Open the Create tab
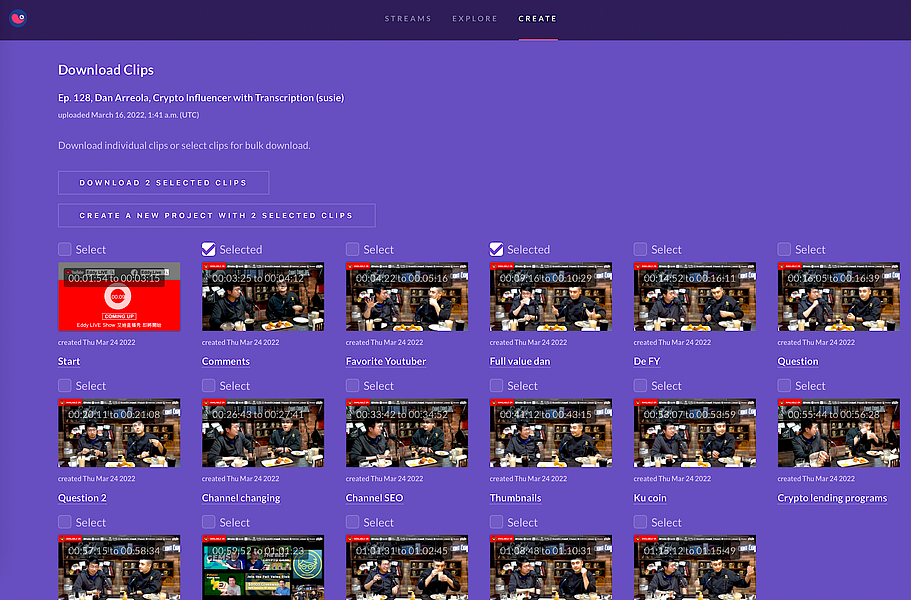The image size is (911, 600). pos(537,19)
